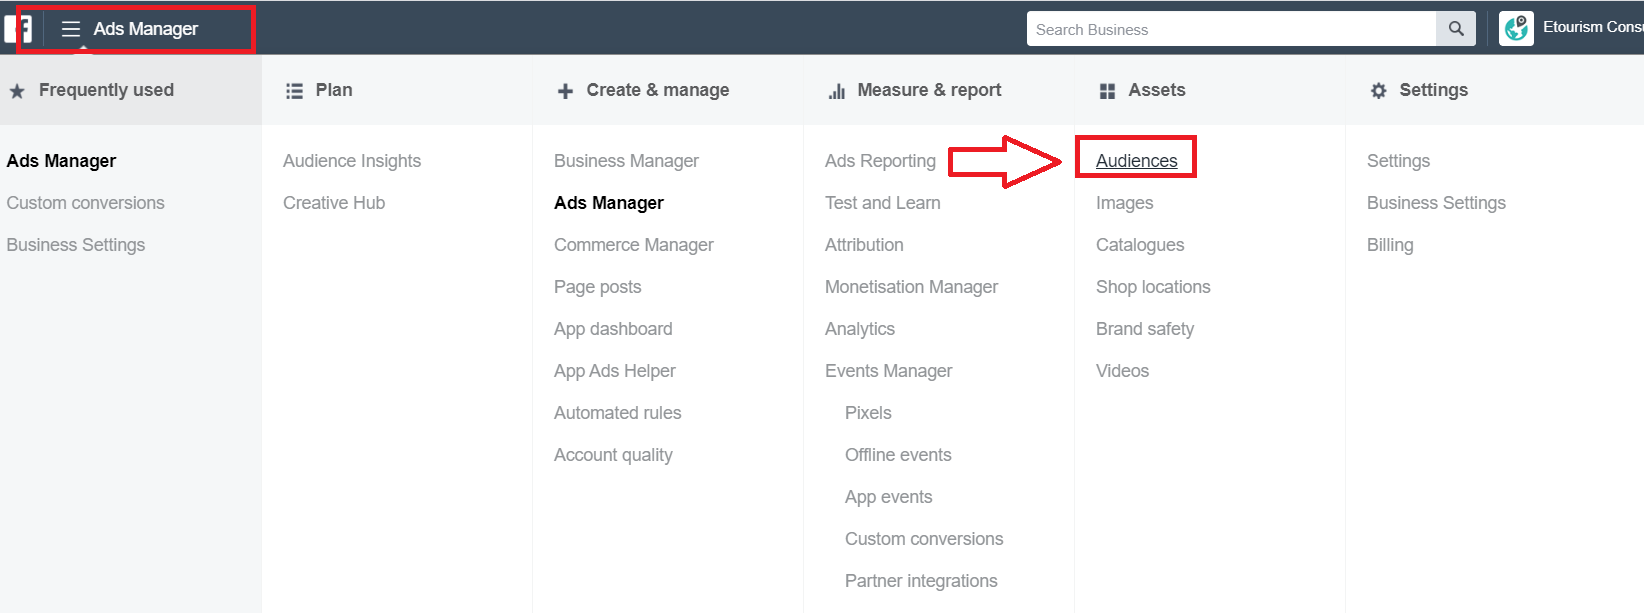
Task: Open Catalogues
Action: pos(1140,245)
